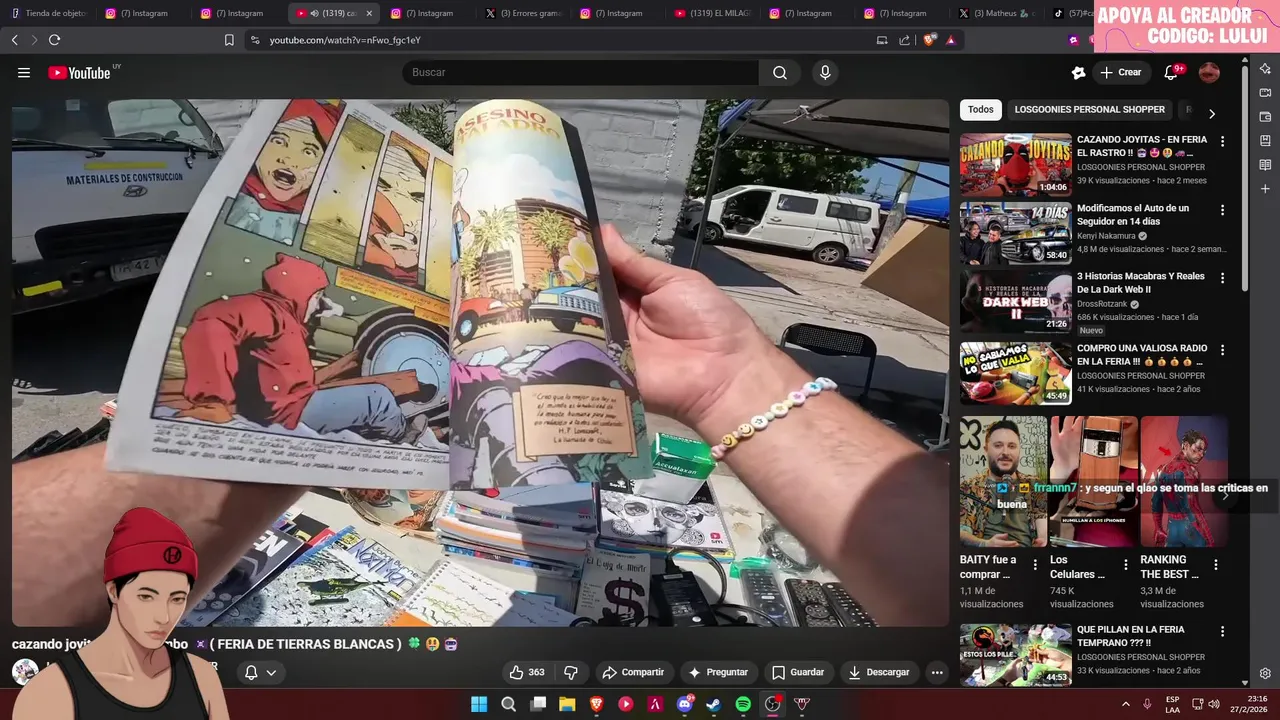
Task: Open Leo AI in Brave sidebar
Action: (x=1265, y=69)
